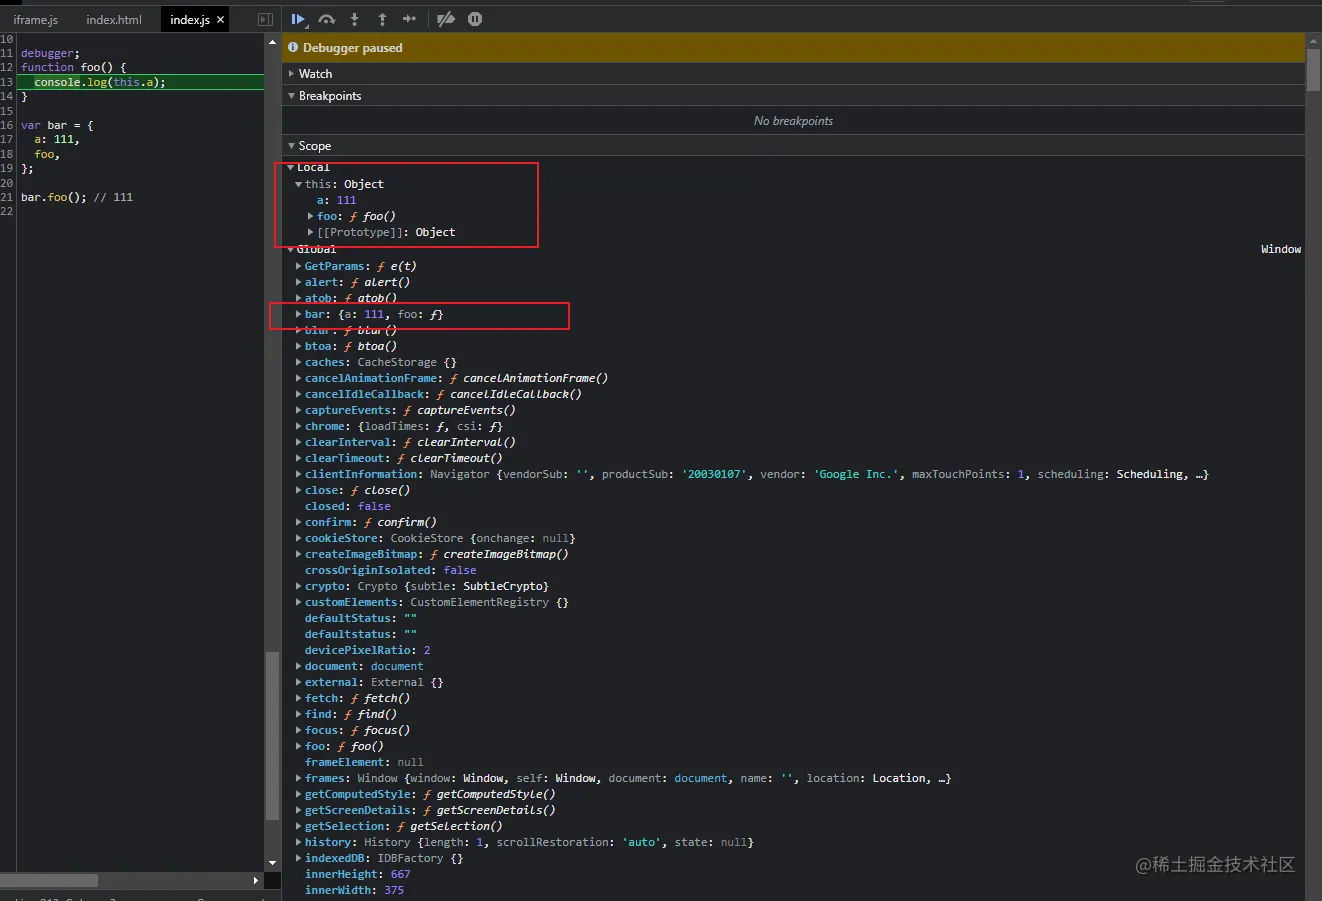Image resolution: width=1322 pixels, height=901 pixels.
Task: Click the info icon in Debugger paused banner
Action: point(293,47)
